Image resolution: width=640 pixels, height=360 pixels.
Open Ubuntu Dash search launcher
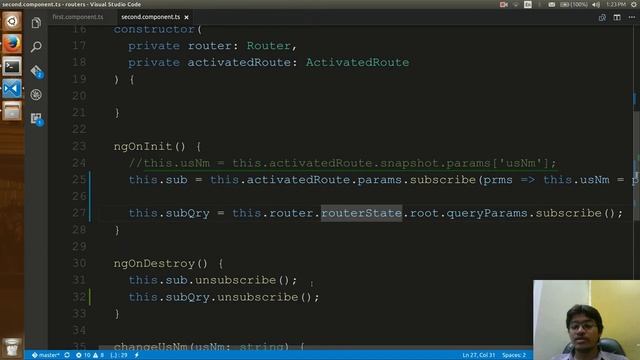click(12, 21)
